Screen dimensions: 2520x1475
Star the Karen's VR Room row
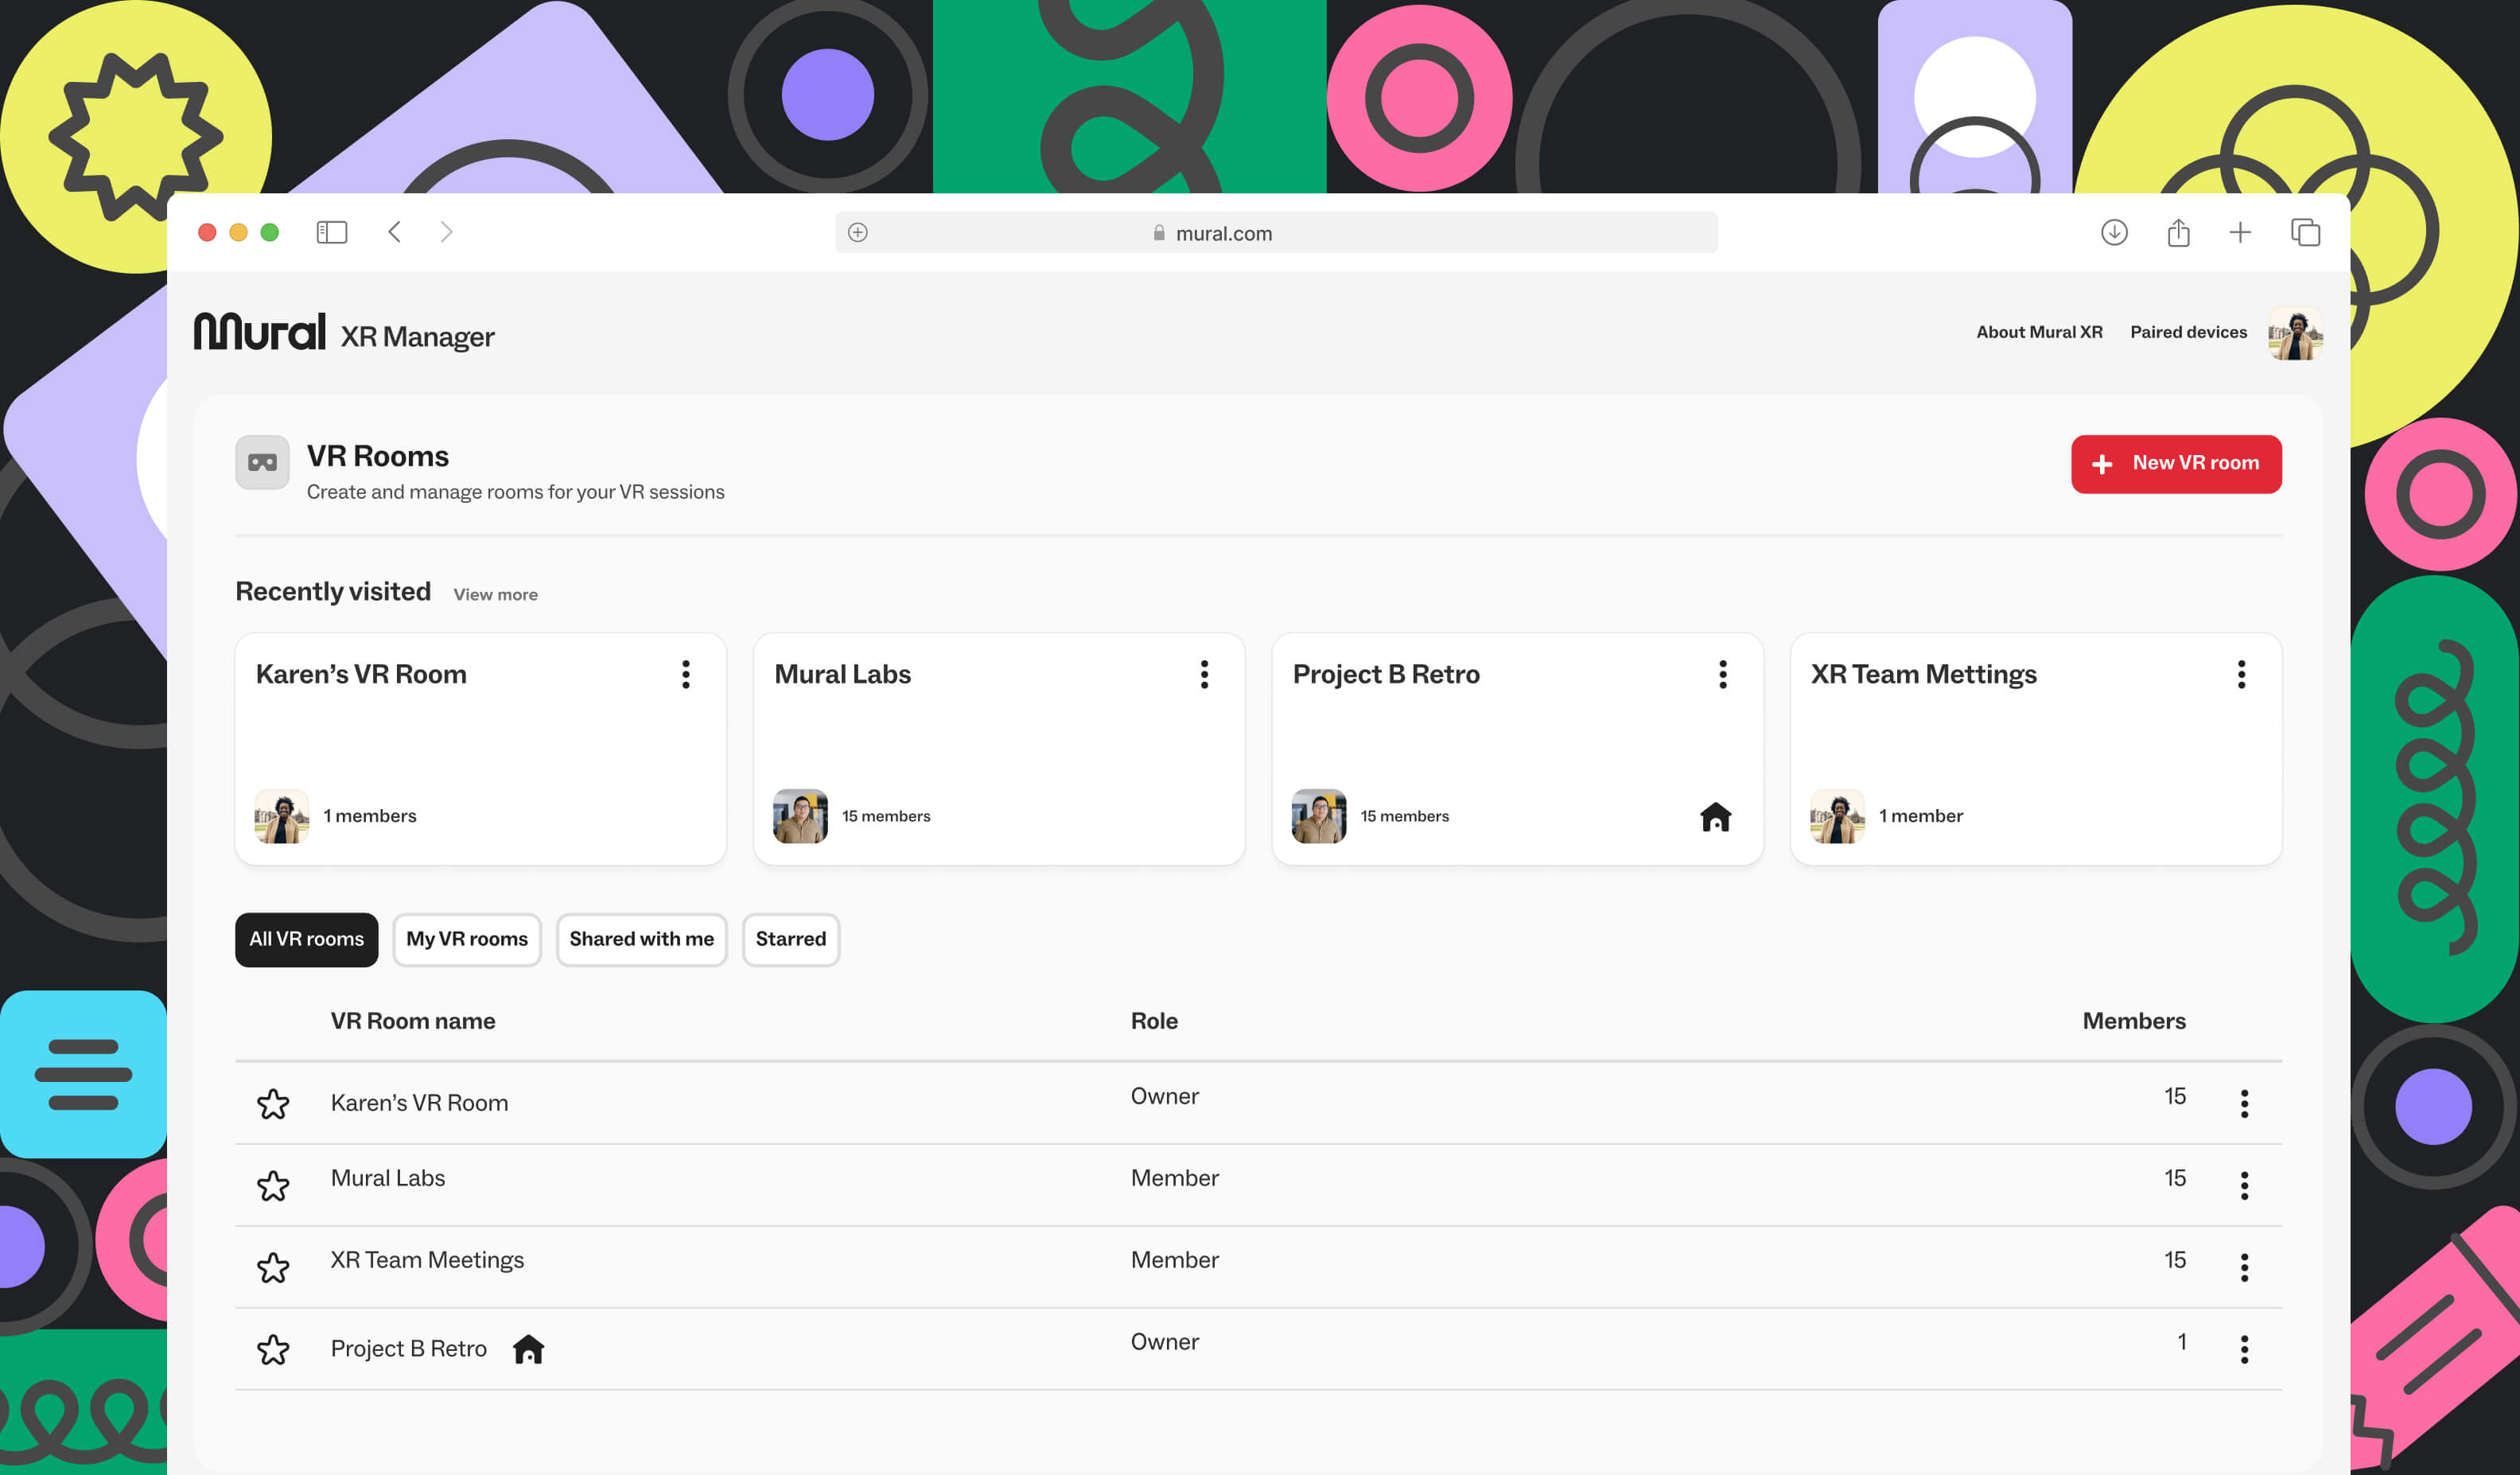[x=273, y=1104]
